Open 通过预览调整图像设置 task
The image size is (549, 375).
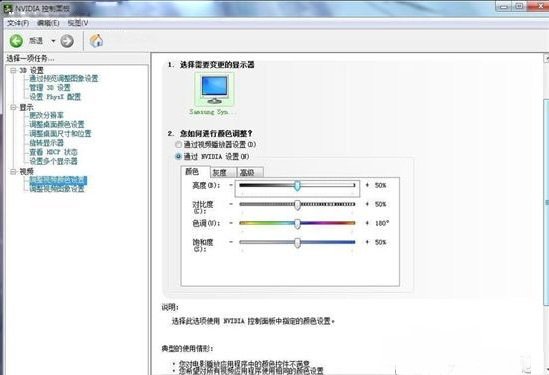click(64, 78)
